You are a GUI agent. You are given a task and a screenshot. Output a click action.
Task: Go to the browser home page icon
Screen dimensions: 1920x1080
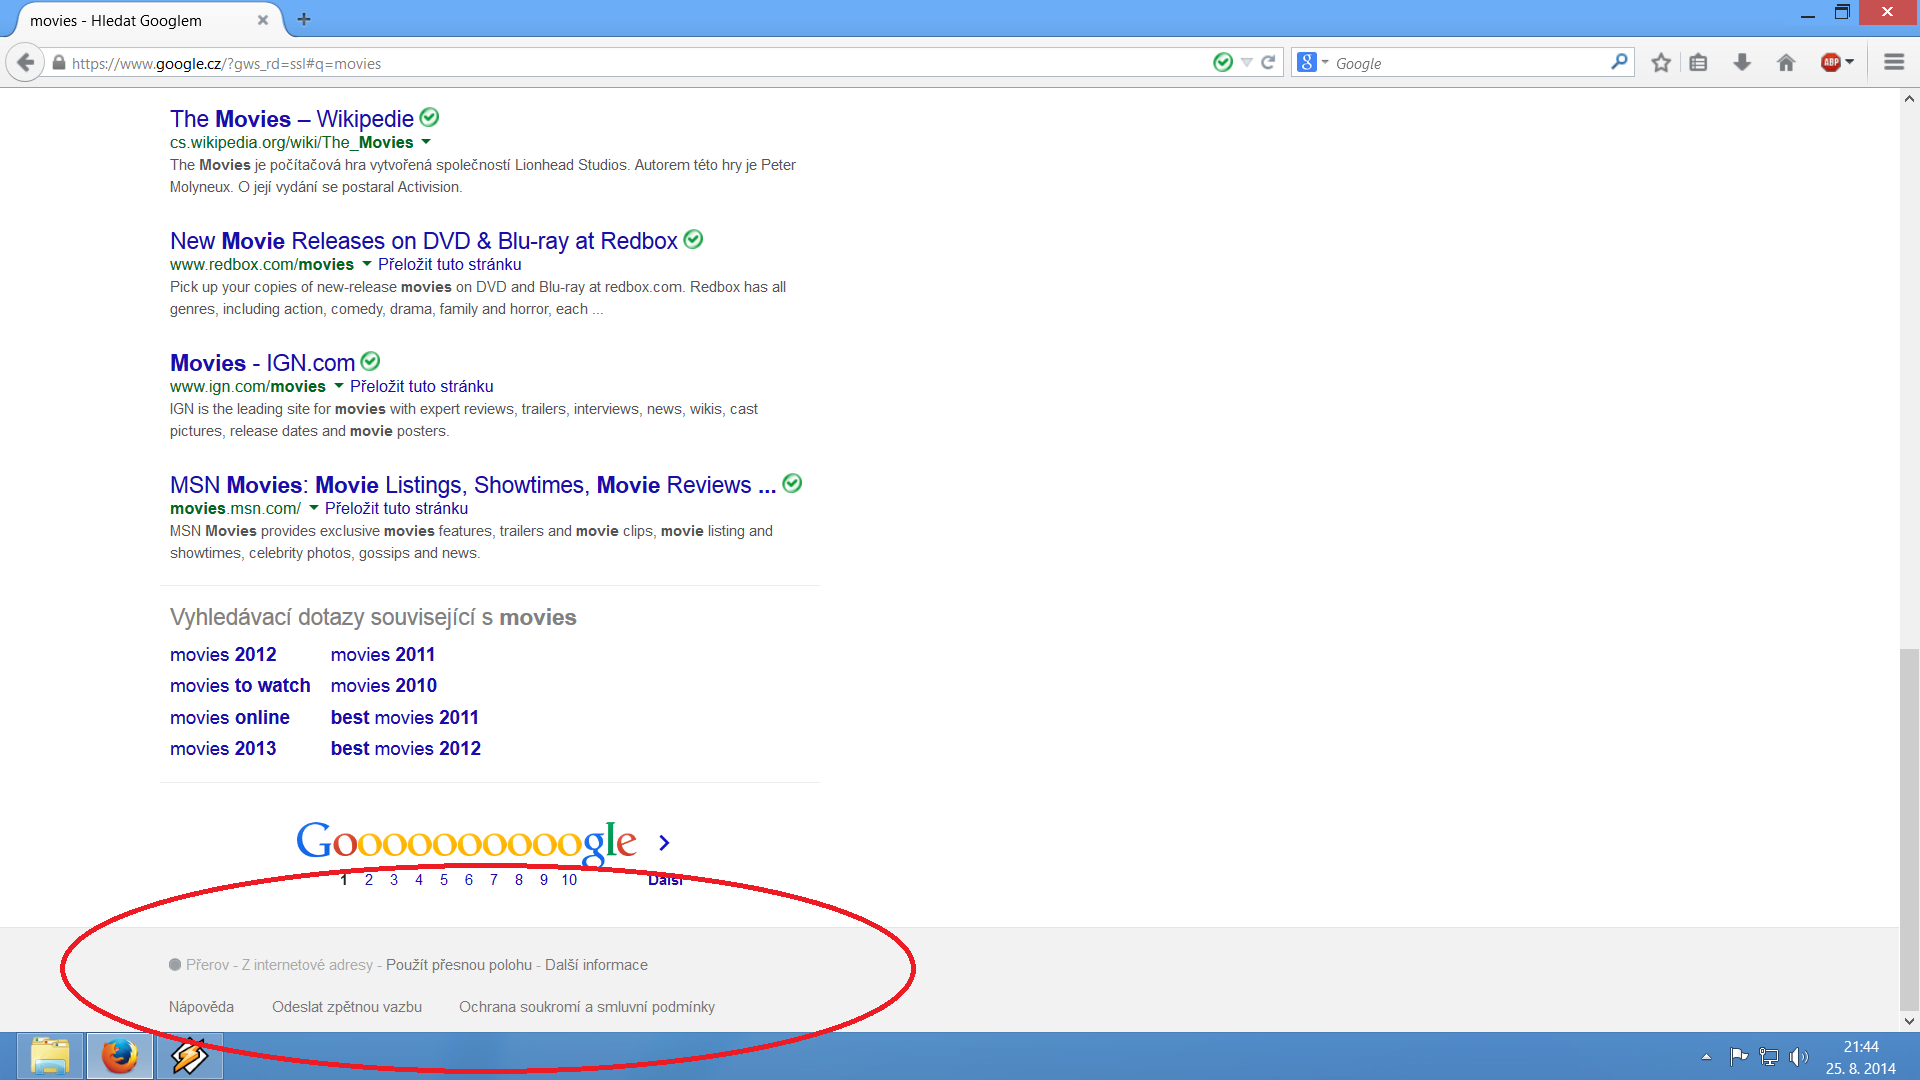pyautogui.click(x=1786, y=63)
